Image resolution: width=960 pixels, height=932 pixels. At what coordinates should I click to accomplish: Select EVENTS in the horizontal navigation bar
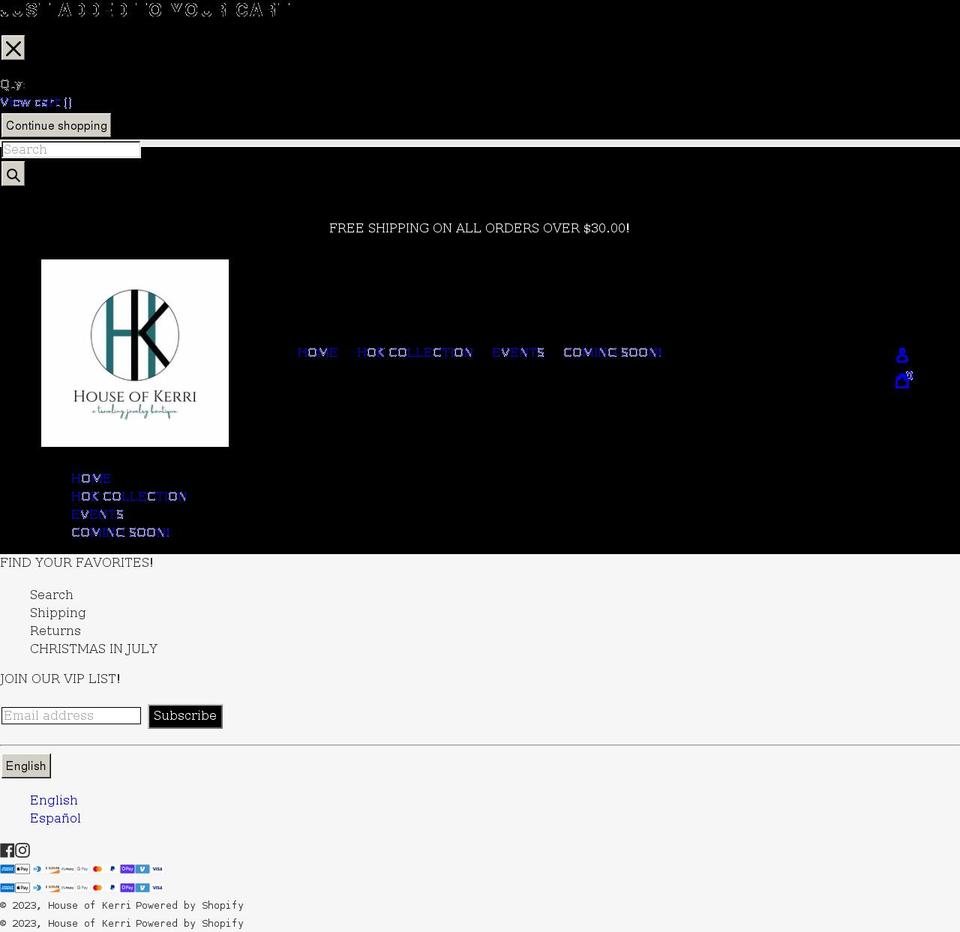pos(518,352)
